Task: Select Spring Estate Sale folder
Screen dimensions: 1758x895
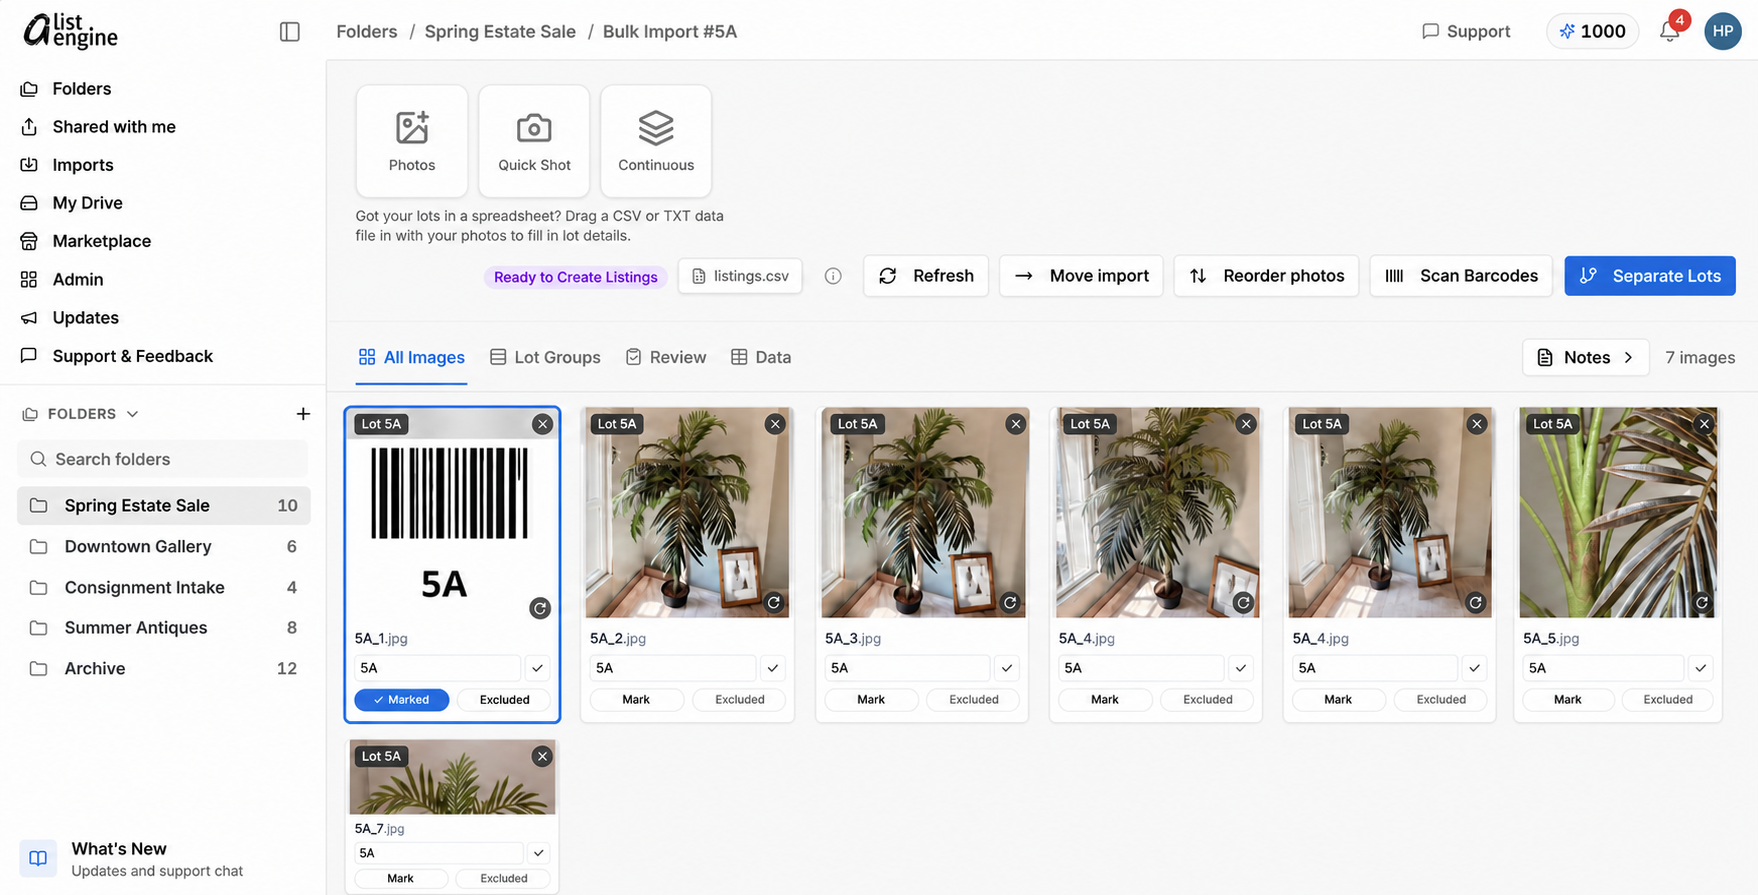Action: pyautogui.click(x=163, y=506)
